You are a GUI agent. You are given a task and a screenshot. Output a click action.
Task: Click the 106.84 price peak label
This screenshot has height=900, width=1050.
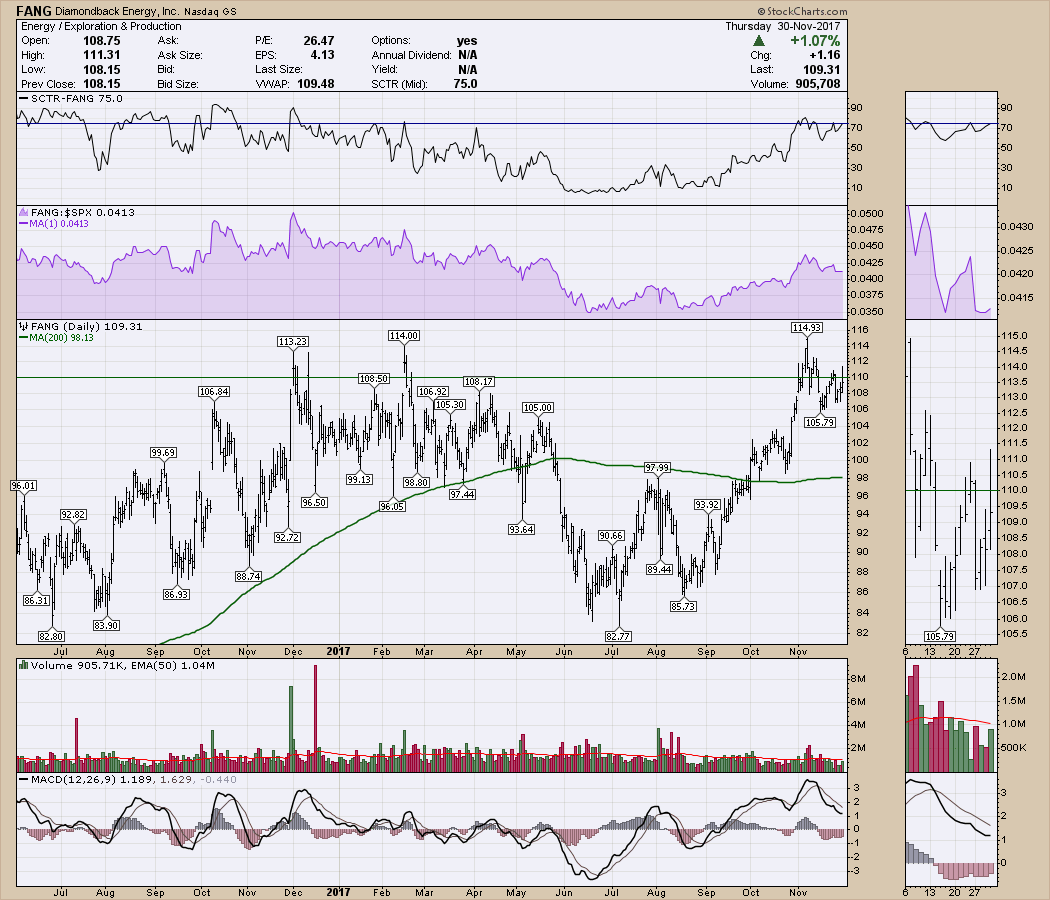(214, 392)
